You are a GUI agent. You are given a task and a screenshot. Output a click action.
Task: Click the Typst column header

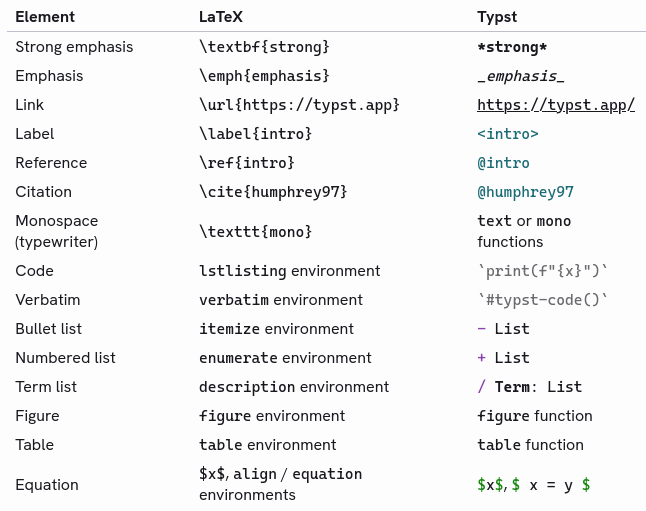click(x=497, y=17)
